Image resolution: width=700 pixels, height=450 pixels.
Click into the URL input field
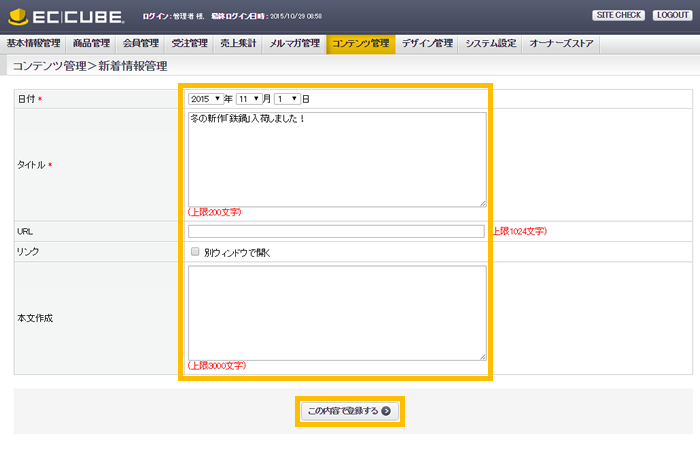click(336, 231)
